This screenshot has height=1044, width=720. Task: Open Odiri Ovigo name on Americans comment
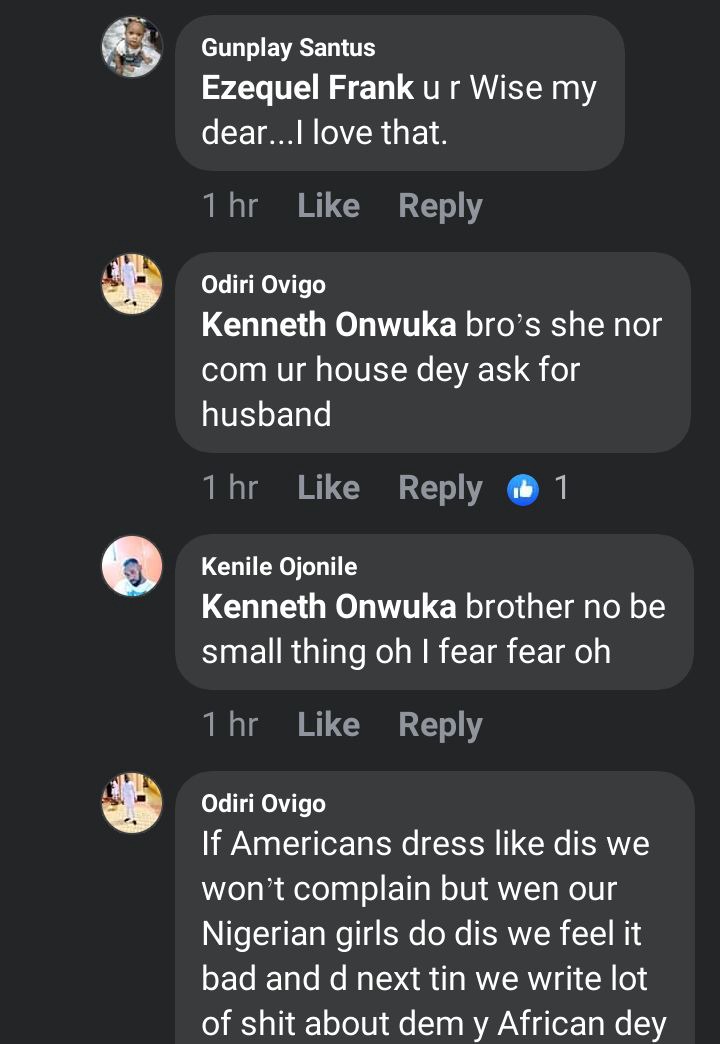click(263, 804)
